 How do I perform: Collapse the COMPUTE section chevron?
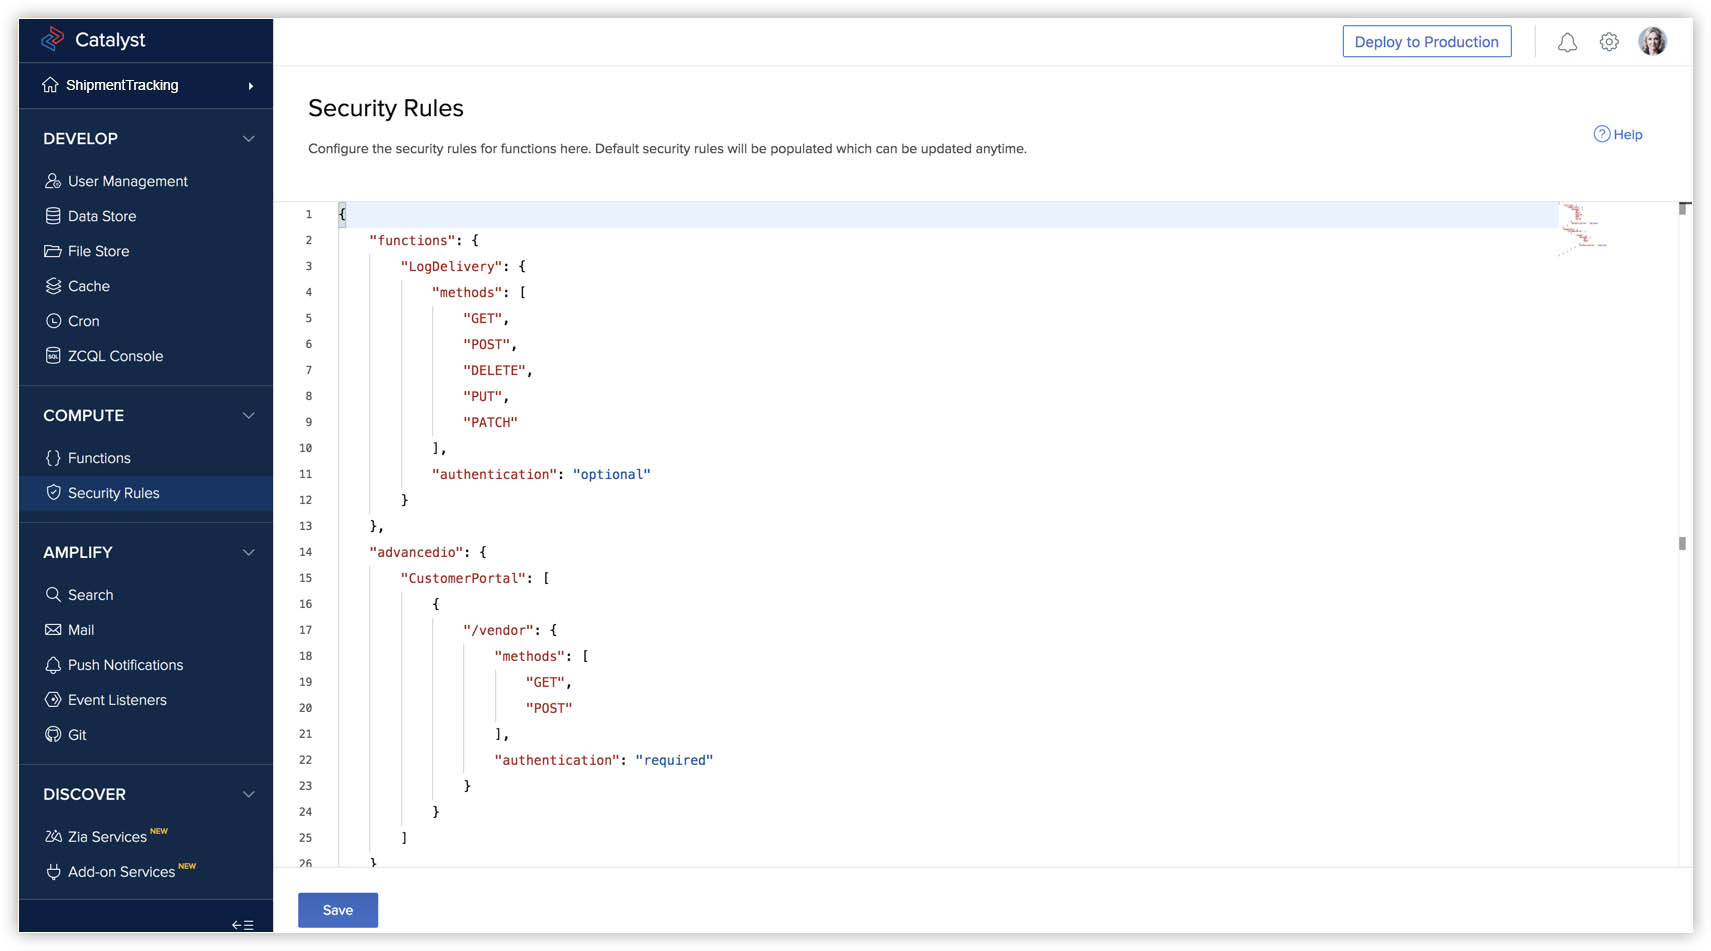pyautogui.click(x=249, y=416)
